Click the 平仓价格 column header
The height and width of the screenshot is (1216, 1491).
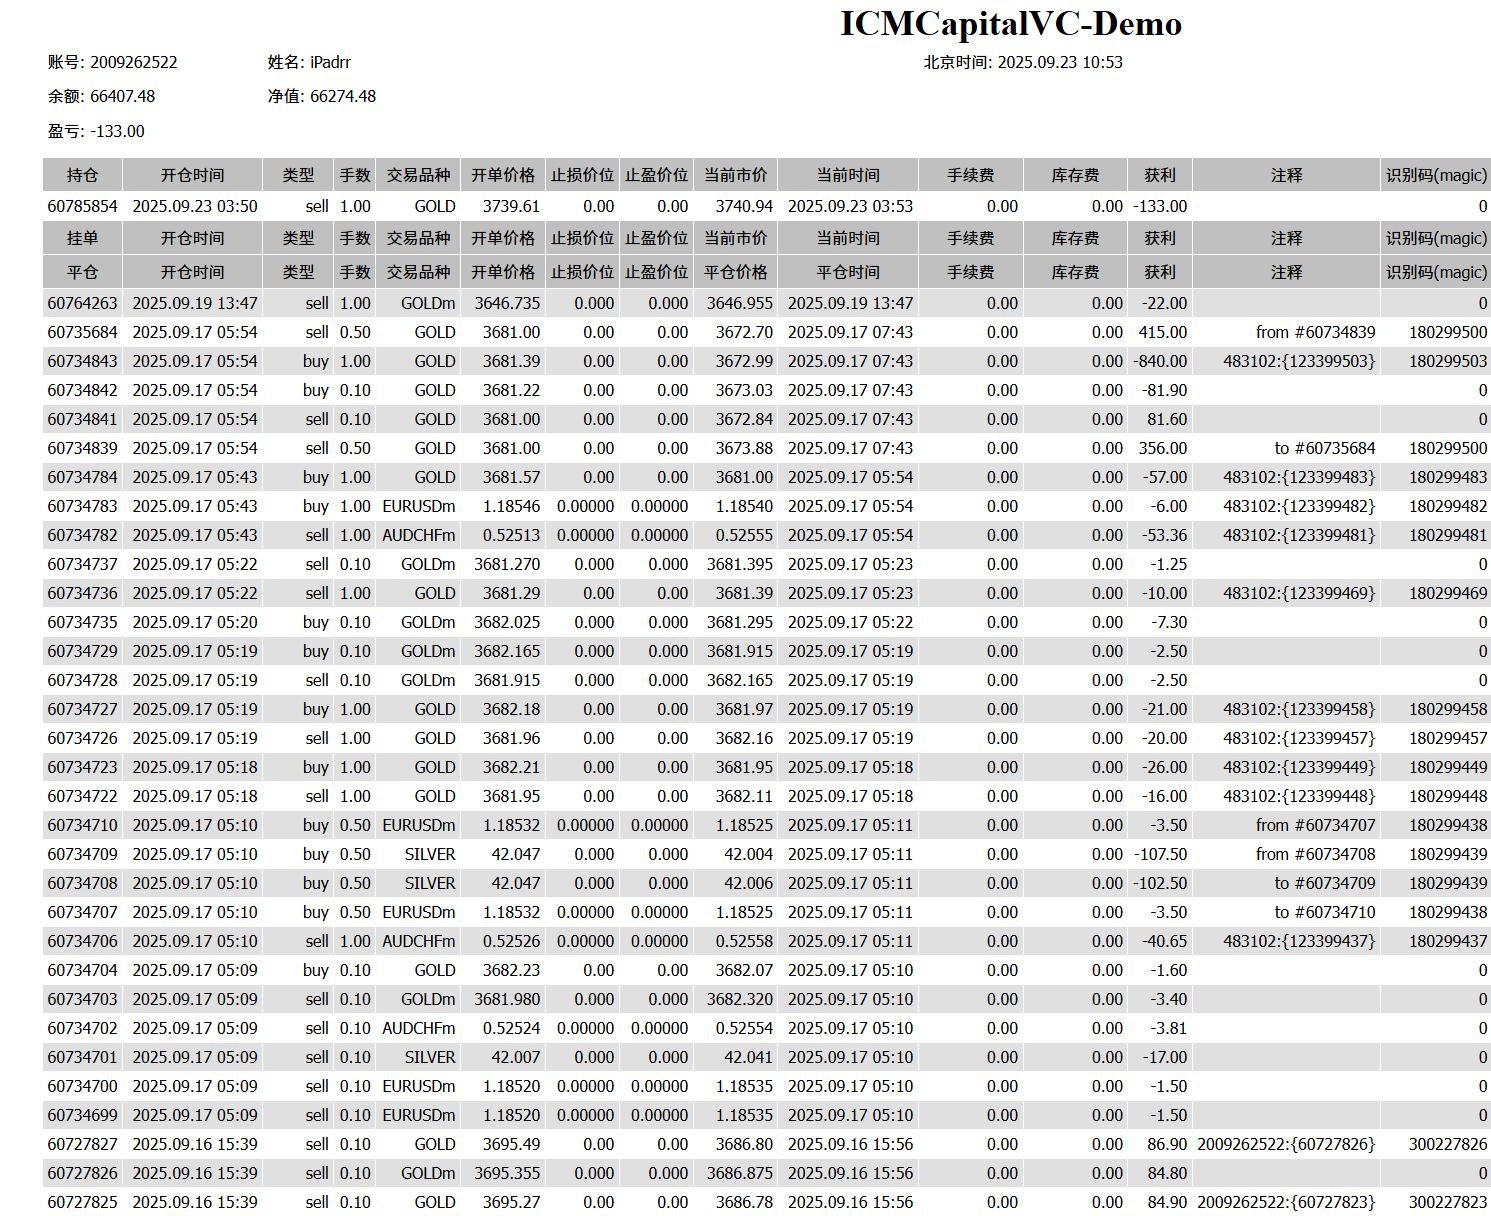pos(735,272)
